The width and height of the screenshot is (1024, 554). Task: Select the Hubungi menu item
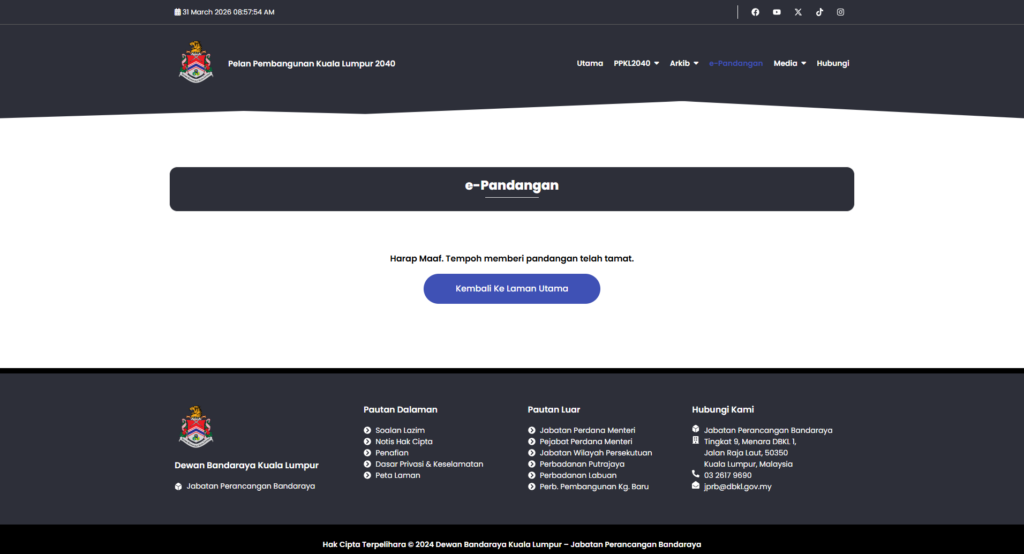tap(832, 63)
